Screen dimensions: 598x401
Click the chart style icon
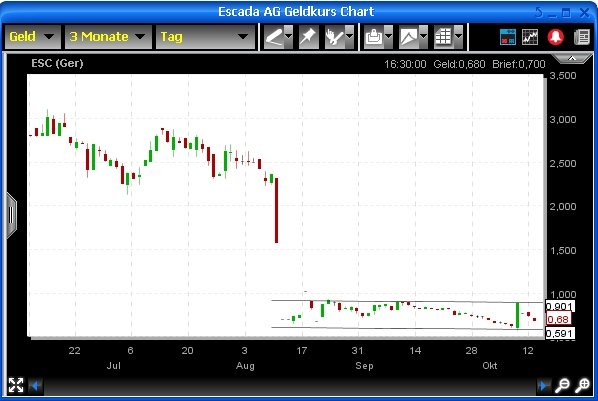[409, 37]
